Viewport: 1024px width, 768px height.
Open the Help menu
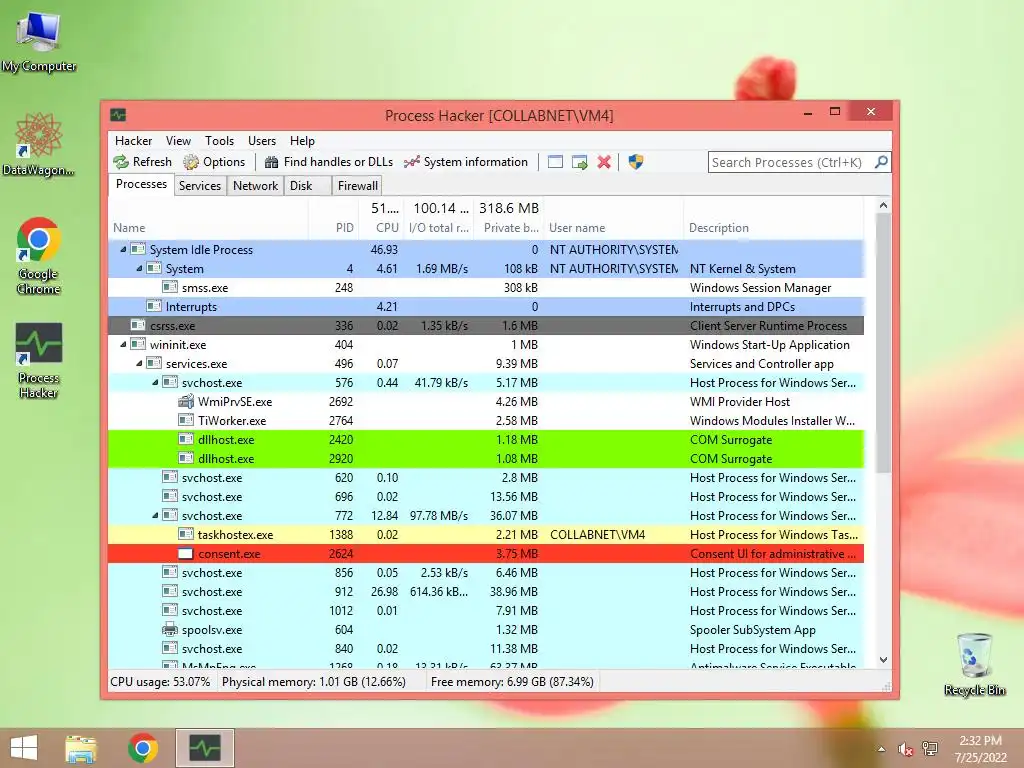click(x=302, y=141)
